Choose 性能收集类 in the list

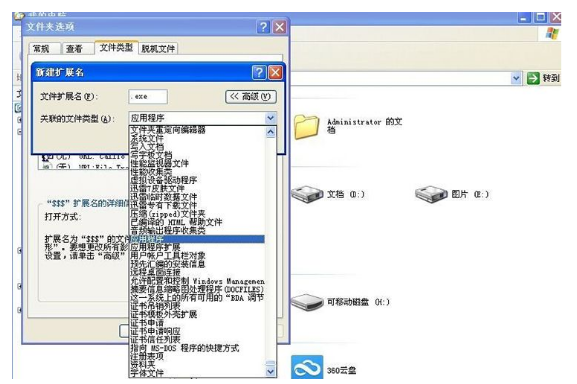point(197,172)
